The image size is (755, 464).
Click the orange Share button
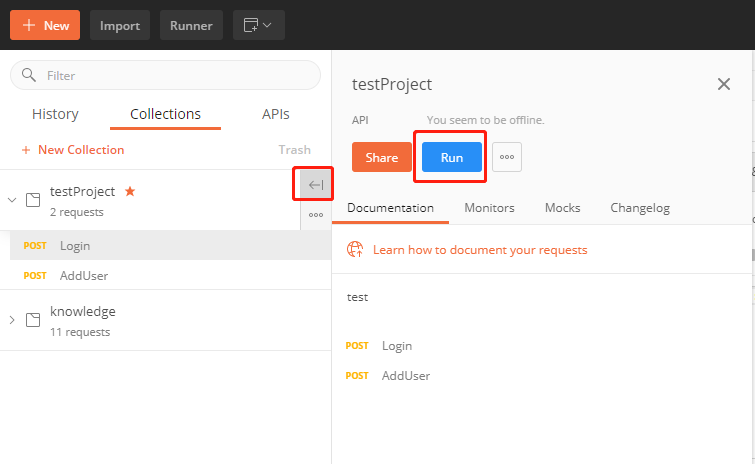pos(381,157)
